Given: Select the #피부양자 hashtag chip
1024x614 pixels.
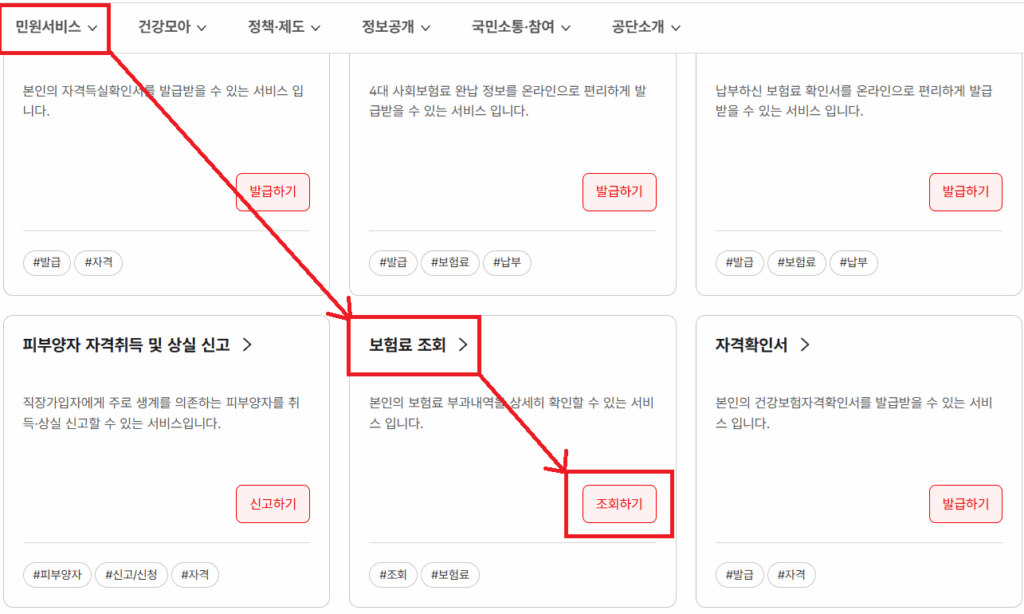Looking at the screenshot, I should tap(57, 575).
